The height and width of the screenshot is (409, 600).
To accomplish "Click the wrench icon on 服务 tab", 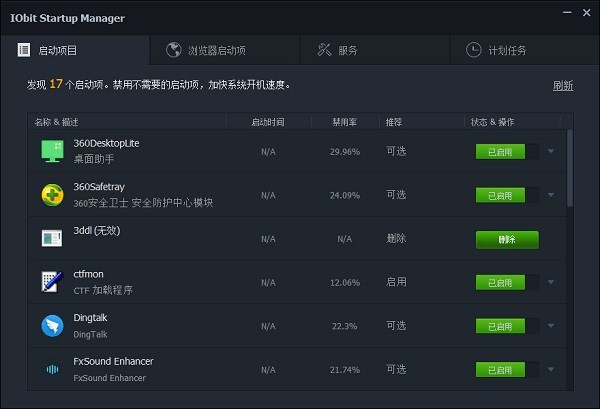I will click(x=324, y=50).
